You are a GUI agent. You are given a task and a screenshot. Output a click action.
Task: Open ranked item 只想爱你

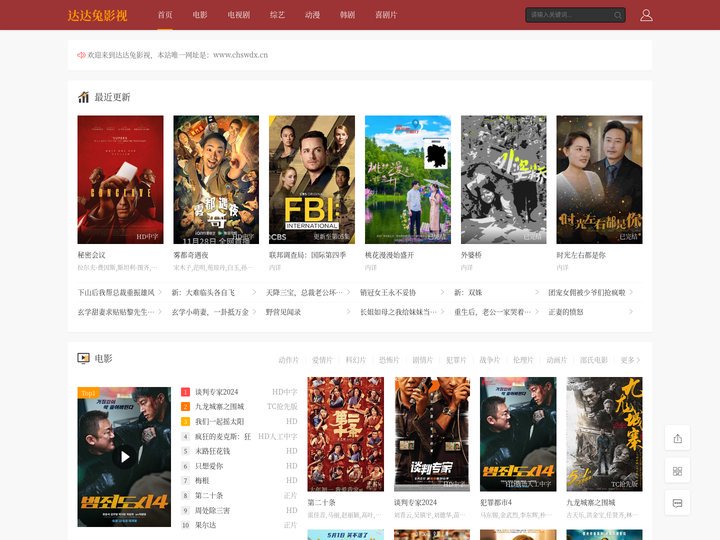pyautogui.click(x=209, y=466)
